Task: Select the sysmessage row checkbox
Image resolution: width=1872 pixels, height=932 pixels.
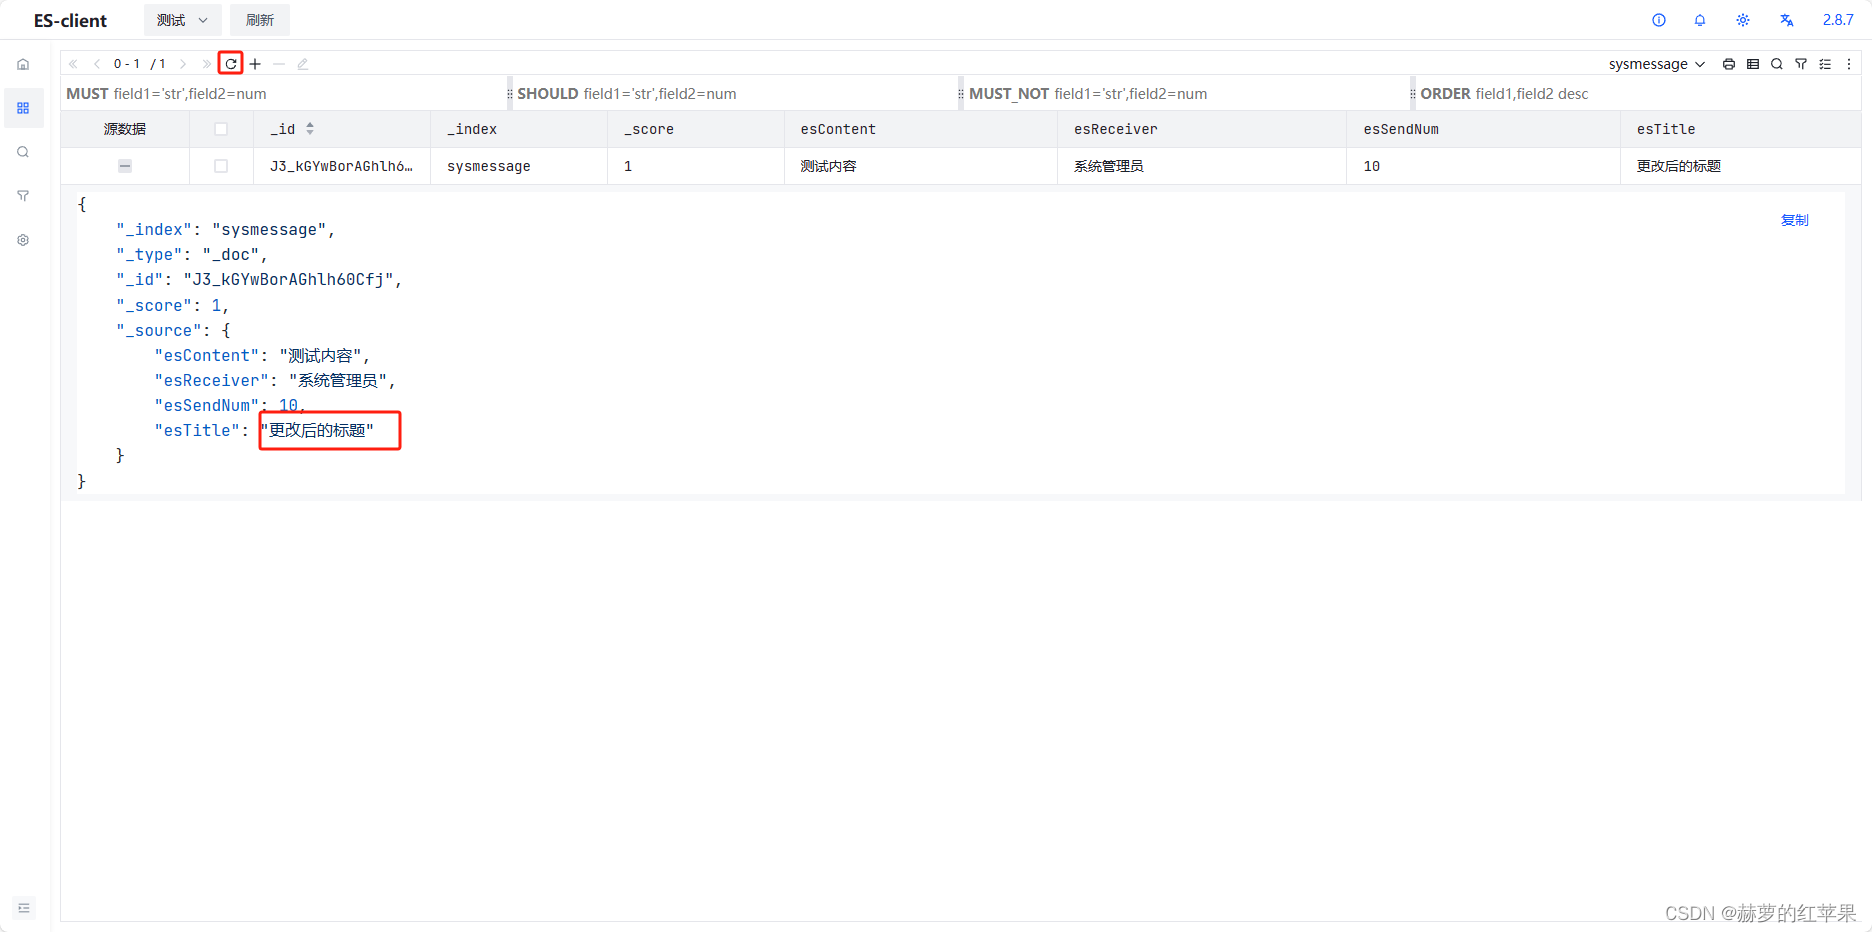Action: click(221, 166)
